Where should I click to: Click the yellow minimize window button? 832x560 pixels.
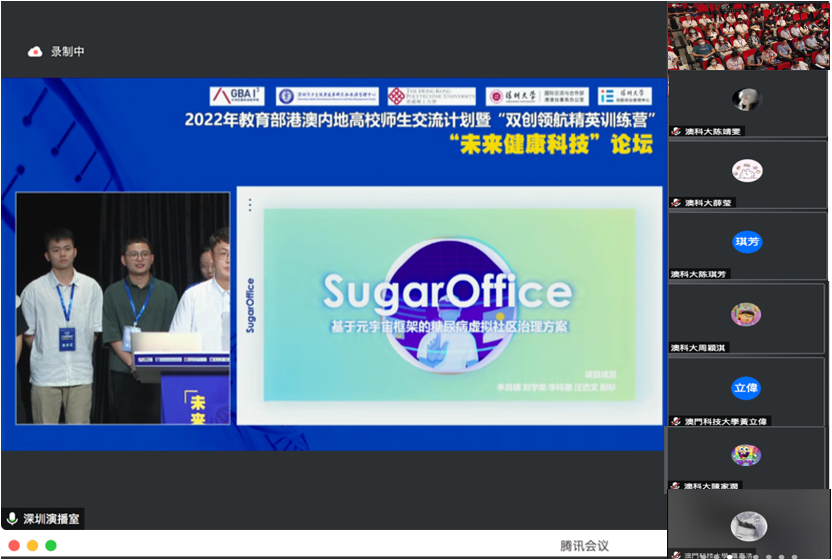[32, 545]
